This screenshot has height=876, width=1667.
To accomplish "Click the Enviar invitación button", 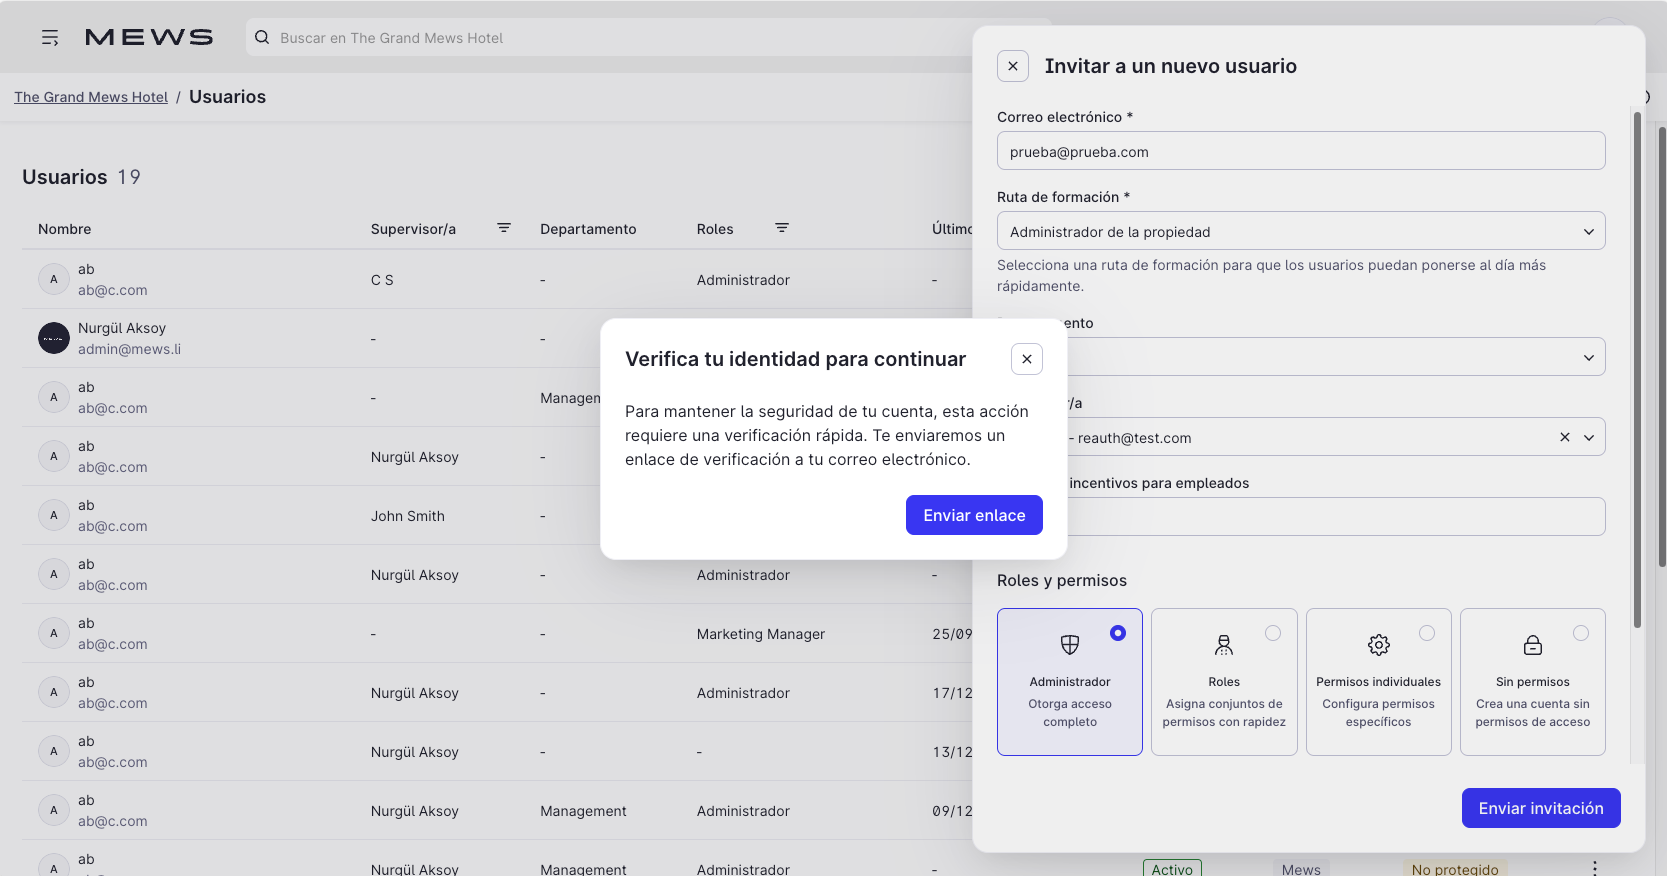I will pyautogui.click(x=1540, y=808).
